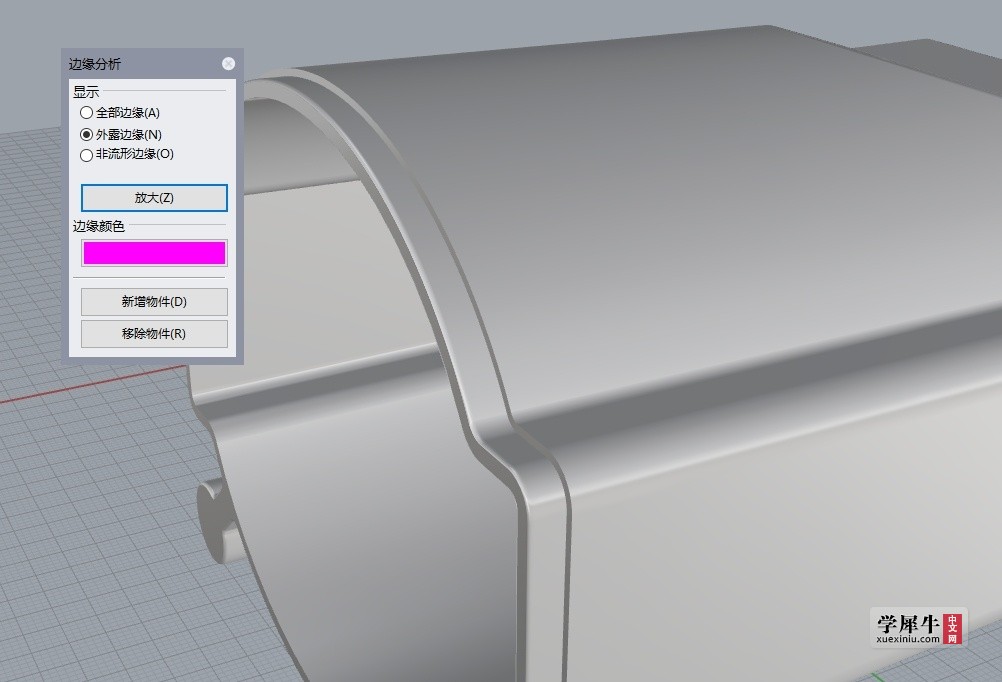Click the 新增物件(D) button
Image resolution: width=1002 pixels, height=682 pixels.
pos(154,302)
